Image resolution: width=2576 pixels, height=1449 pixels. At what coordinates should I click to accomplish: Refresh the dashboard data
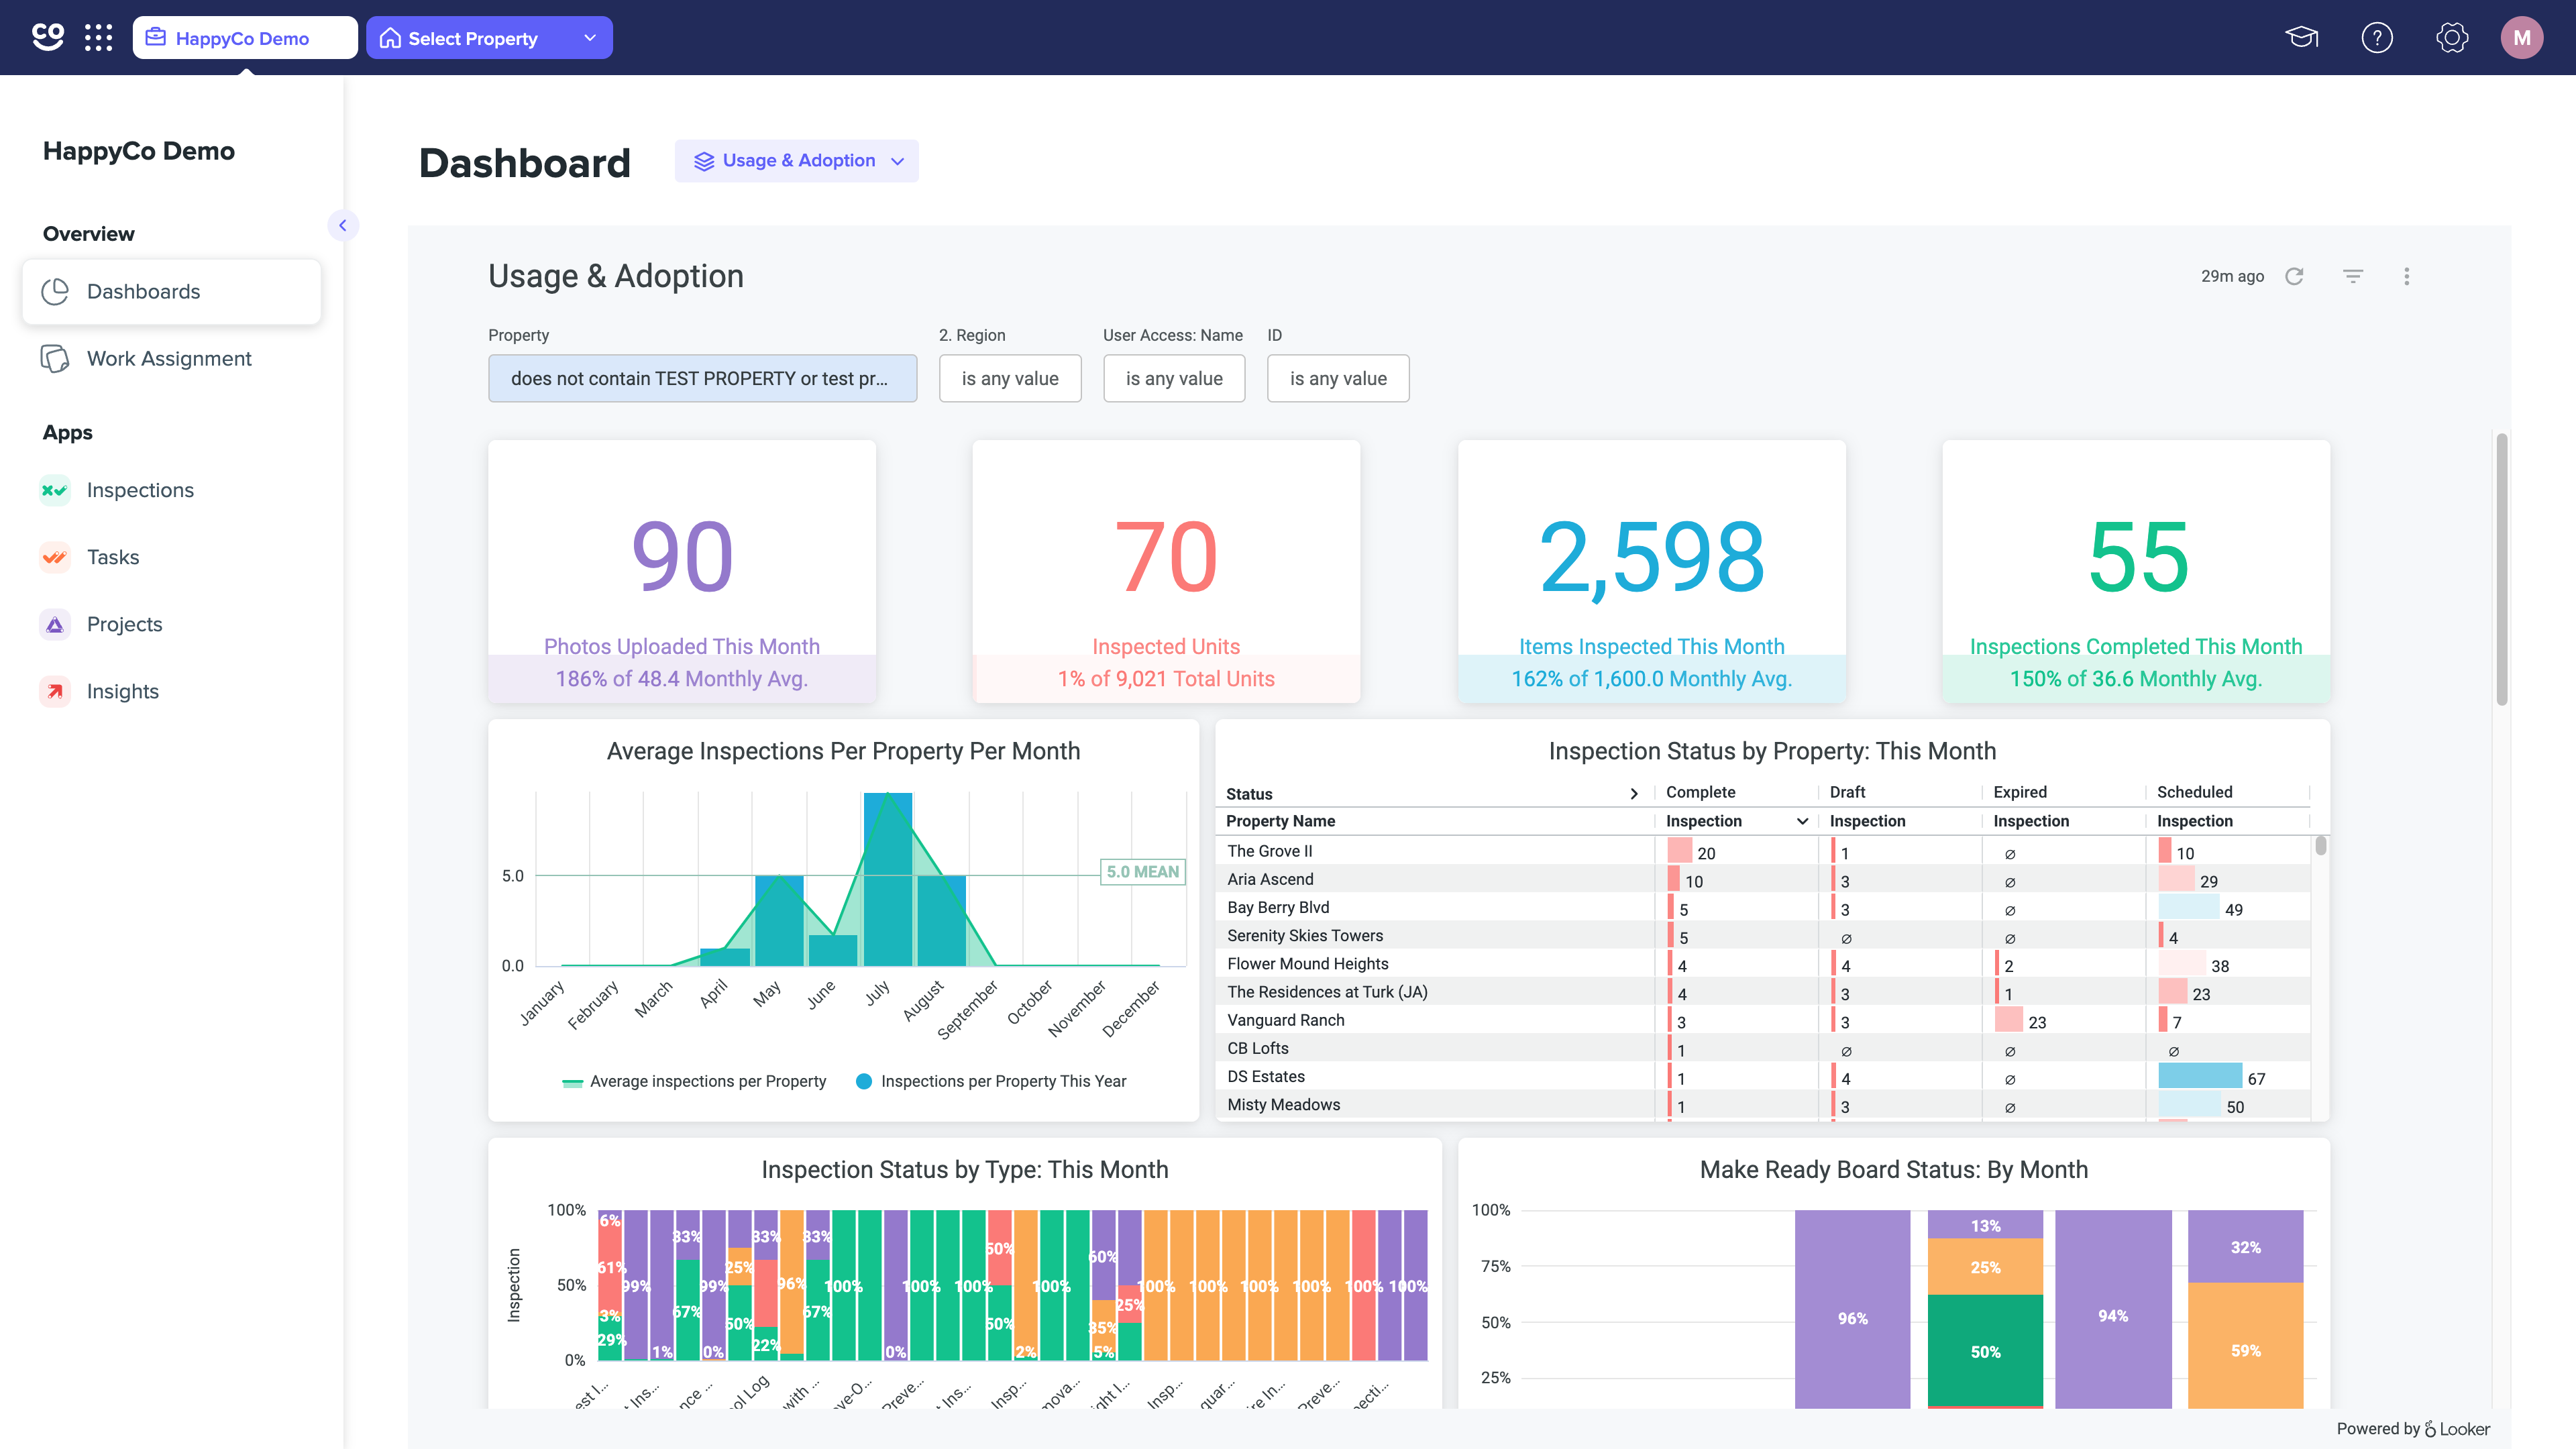tap(2294, 276)
